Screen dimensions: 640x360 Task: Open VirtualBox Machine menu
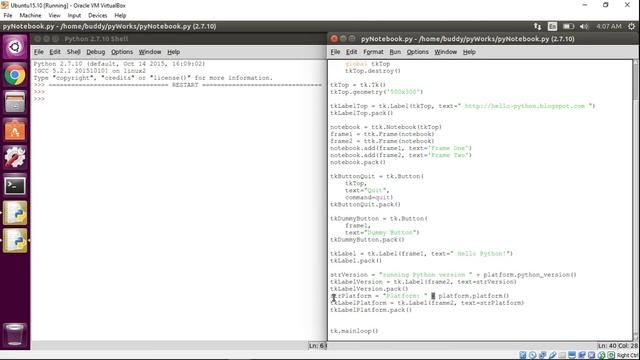[30, 16]
